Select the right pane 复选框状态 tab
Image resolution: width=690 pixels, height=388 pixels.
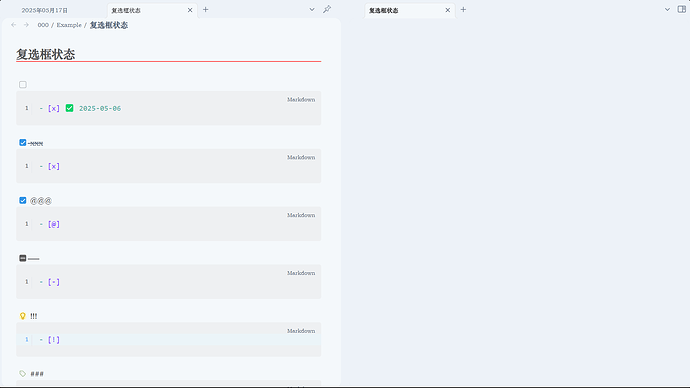383,10
